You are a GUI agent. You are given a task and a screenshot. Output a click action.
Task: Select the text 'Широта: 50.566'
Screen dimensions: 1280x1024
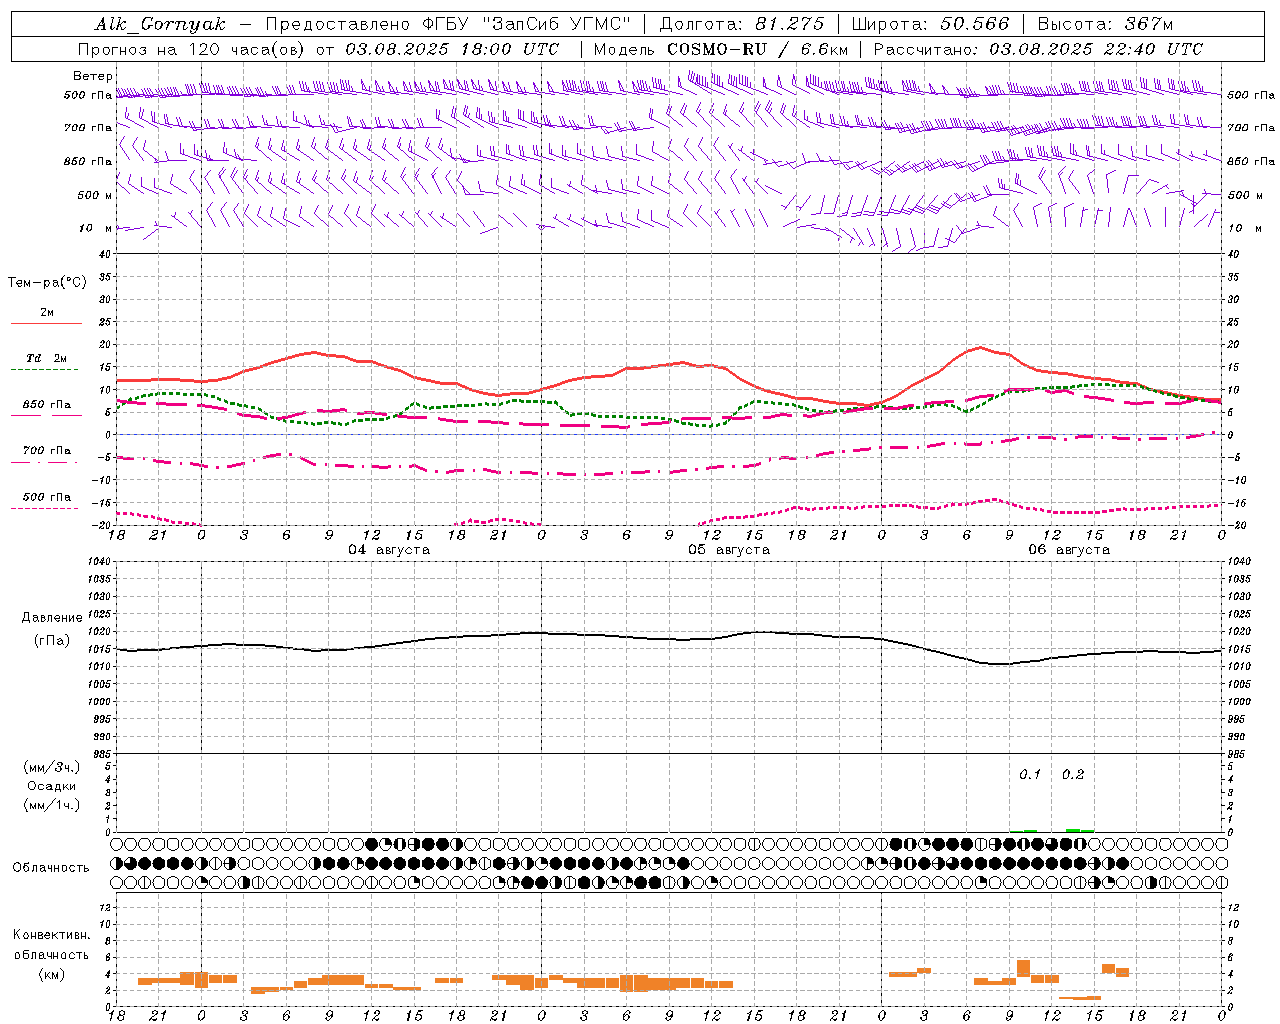[930, 24]
